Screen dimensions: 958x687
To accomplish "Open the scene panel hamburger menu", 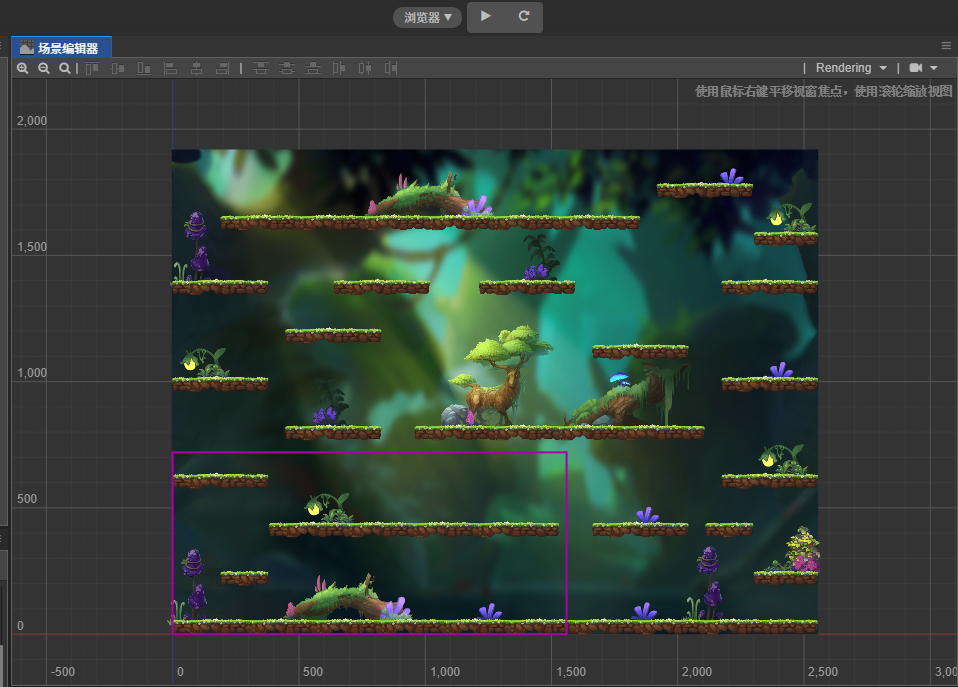I will pyautogui.click(x=946, y=46).
